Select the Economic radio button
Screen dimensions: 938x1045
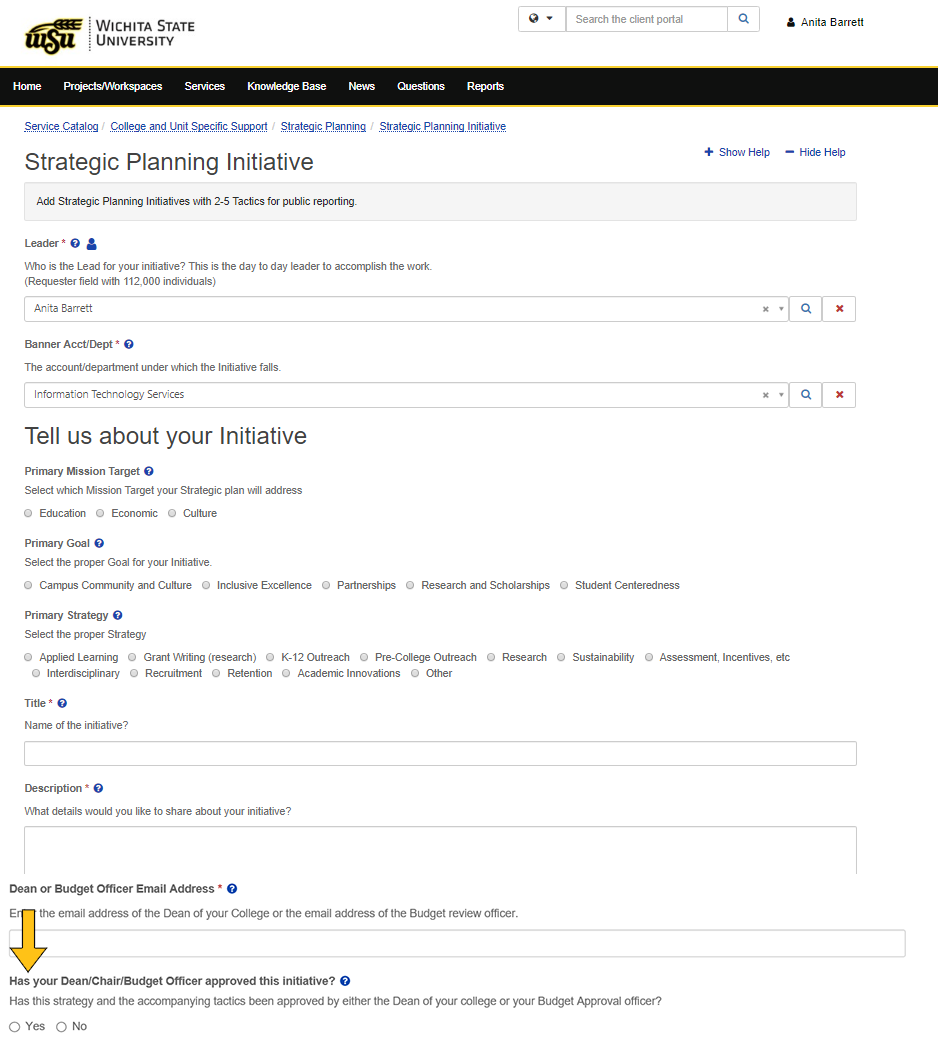click(x=100, y=513)
